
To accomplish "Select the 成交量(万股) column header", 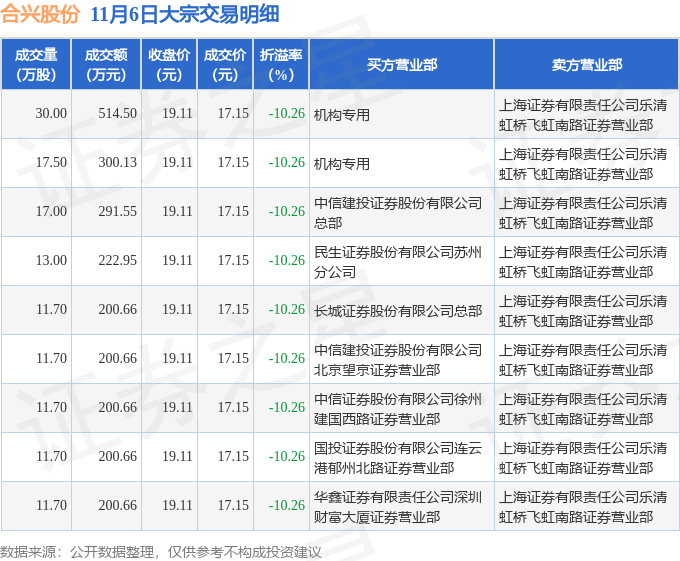I will pyautogui.click(x=36, y=65).
